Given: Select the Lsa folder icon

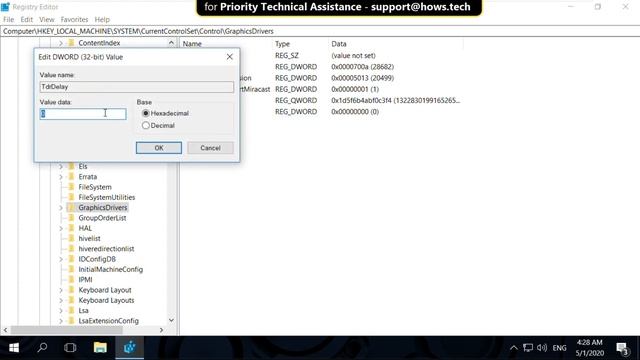Looking at the screenshot, I should coord(71,310).
